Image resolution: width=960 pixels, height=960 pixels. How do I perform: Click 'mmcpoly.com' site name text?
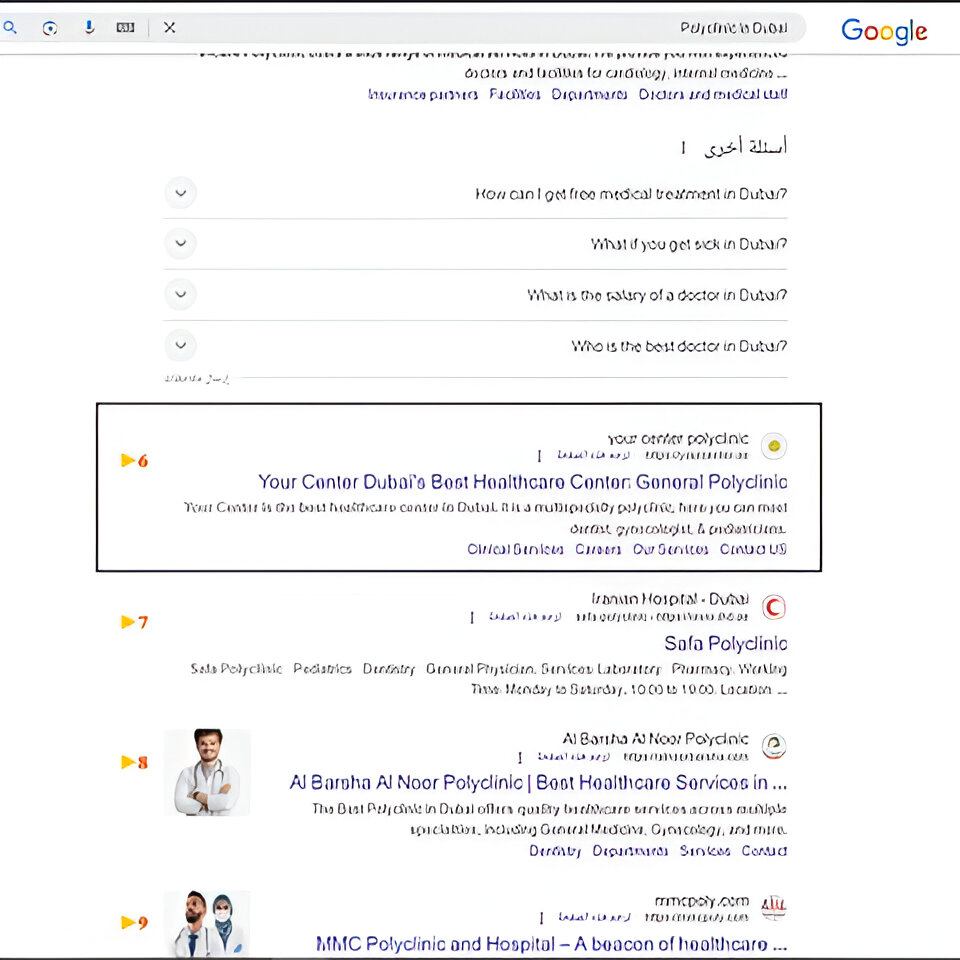click(x=702, y=901)
